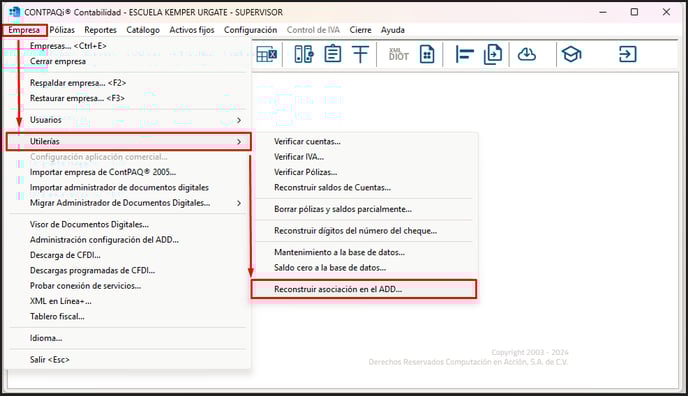The image size is (688, 396).
Task: Click the clipboard toolbar icon
Action: point(333,54)
